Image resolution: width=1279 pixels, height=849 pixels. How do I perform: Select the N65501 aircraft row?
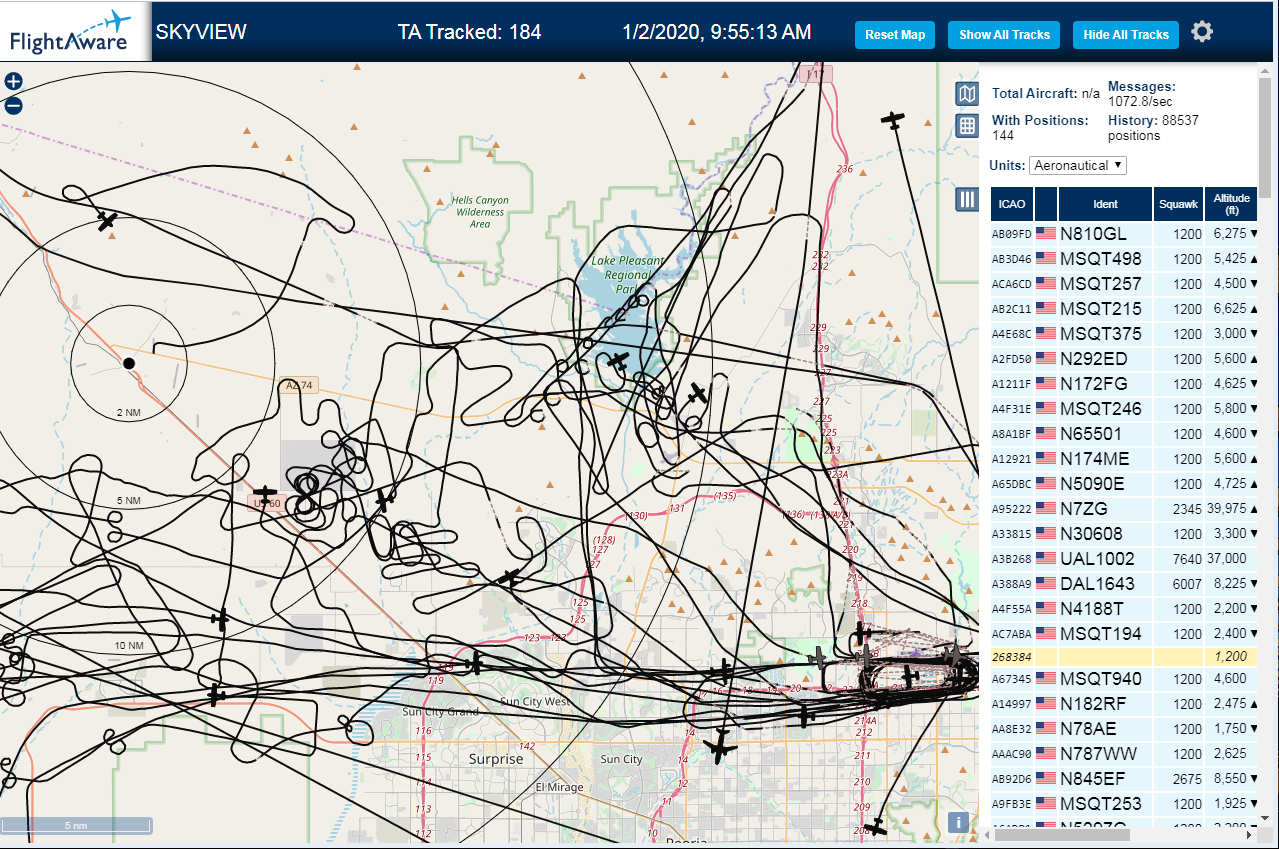click(1125, 434)
